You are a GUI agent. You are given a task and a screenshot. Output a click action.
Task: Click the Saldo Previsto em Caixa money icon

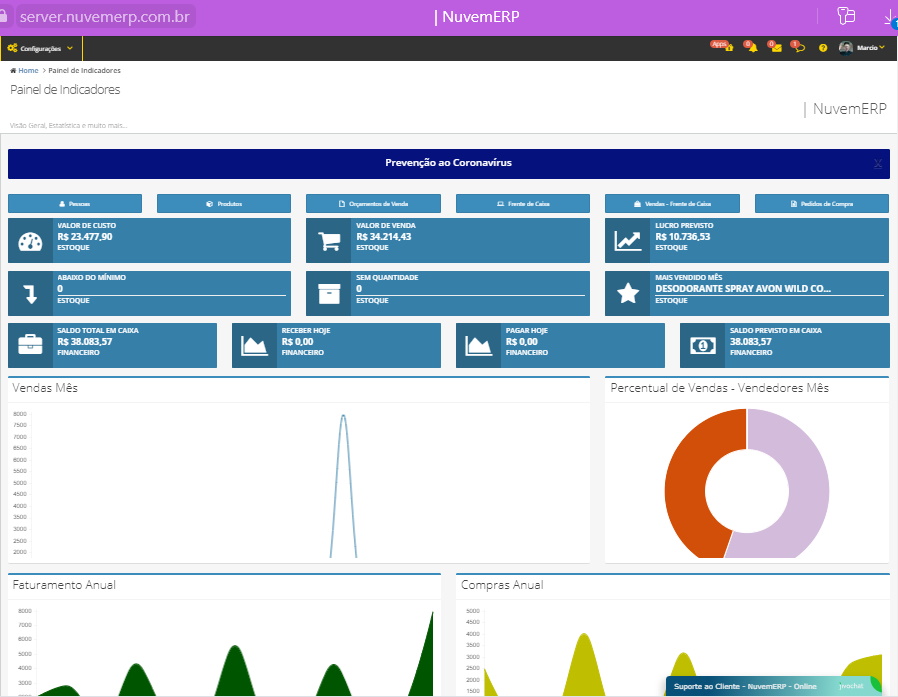[703, 346]
